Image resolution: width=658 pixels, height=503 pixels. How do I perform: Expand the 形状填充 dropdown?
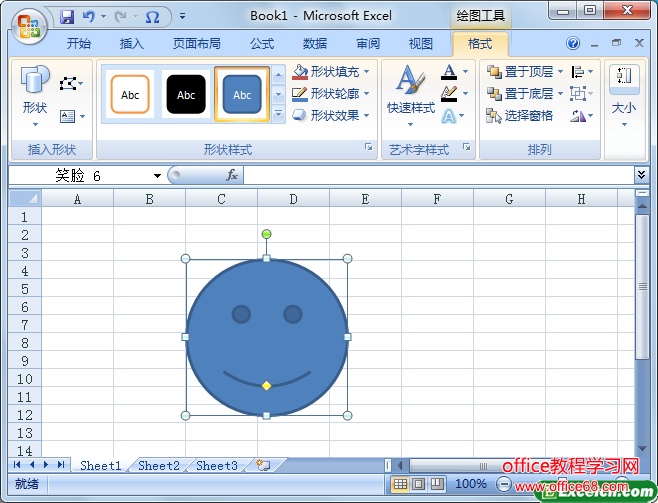pos(367,72)
